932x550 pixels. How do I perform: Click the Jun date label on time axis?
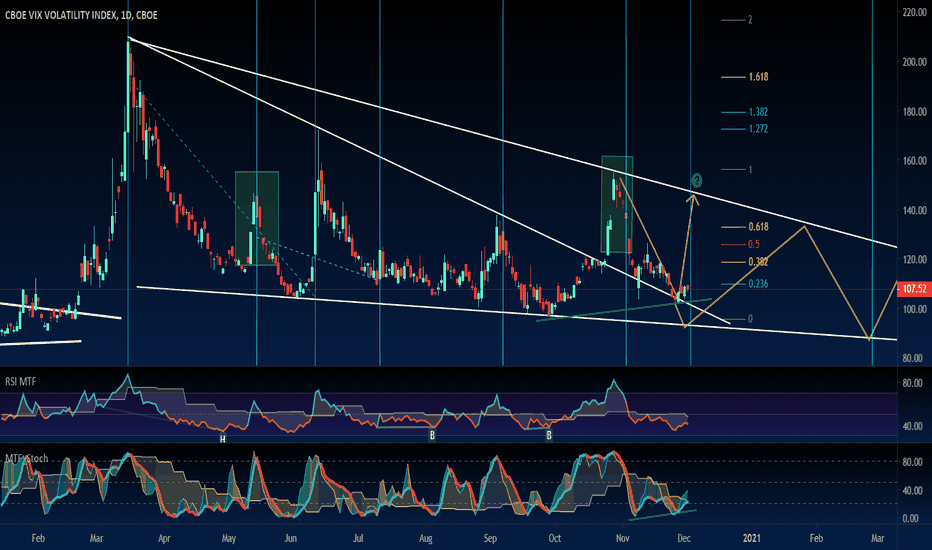click(291, 539)
